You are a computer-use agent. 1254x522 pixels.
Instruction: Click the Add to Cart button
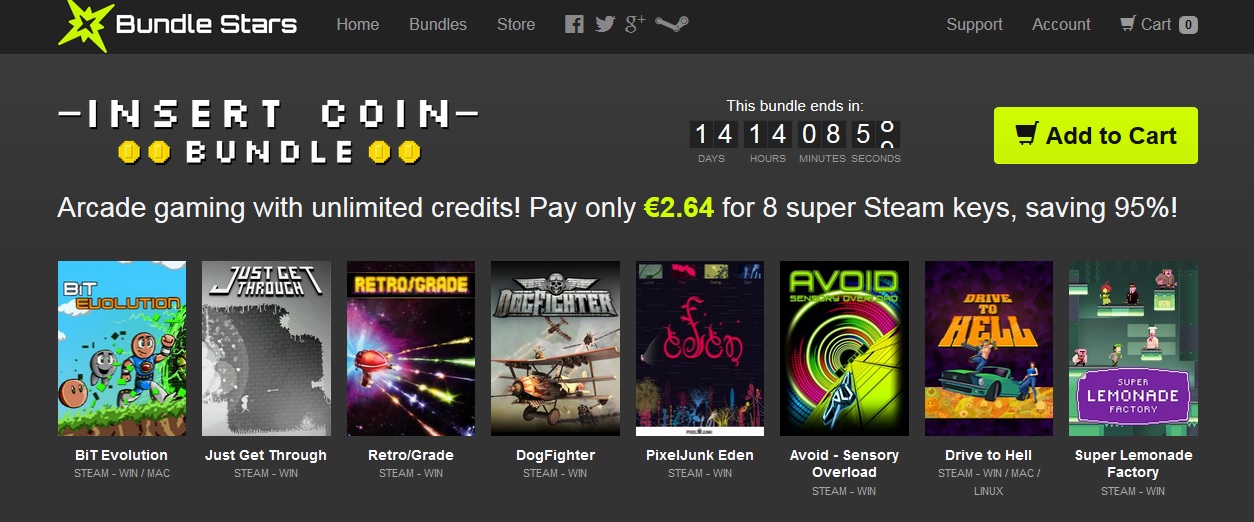[x=1096, y=136]
